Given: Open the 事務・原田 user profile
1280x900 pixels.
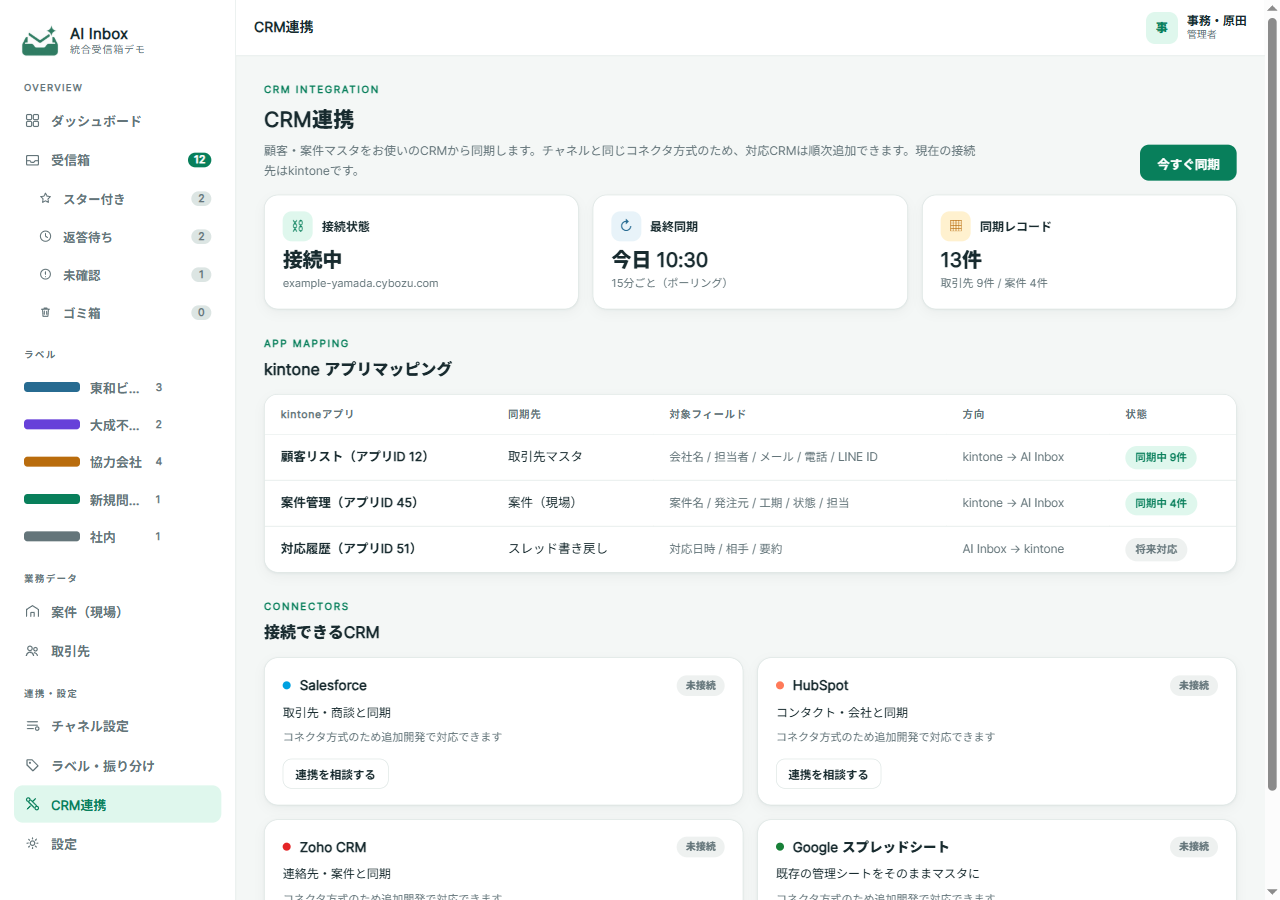Looking at the screenshot, I should [1197, 28].
